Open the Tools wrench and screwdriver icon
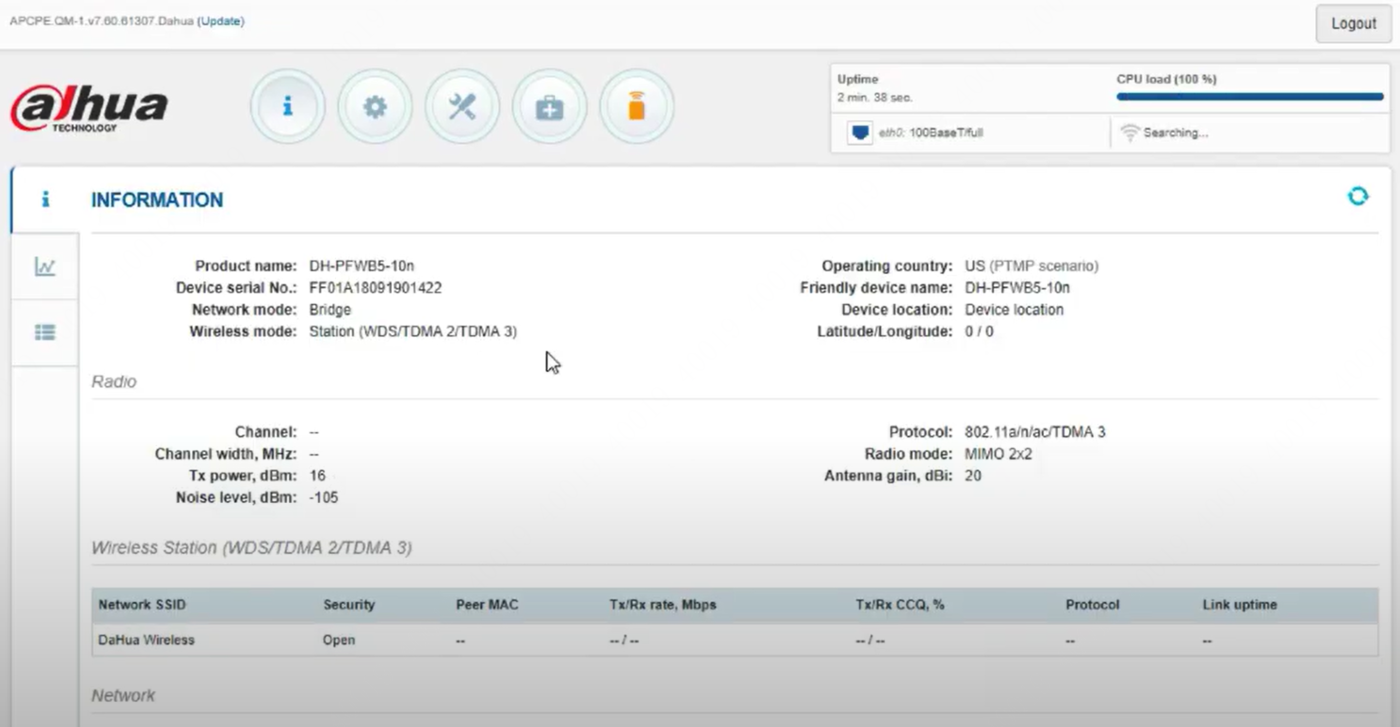This screenshot has width=1400, height=727. [462, 106]
